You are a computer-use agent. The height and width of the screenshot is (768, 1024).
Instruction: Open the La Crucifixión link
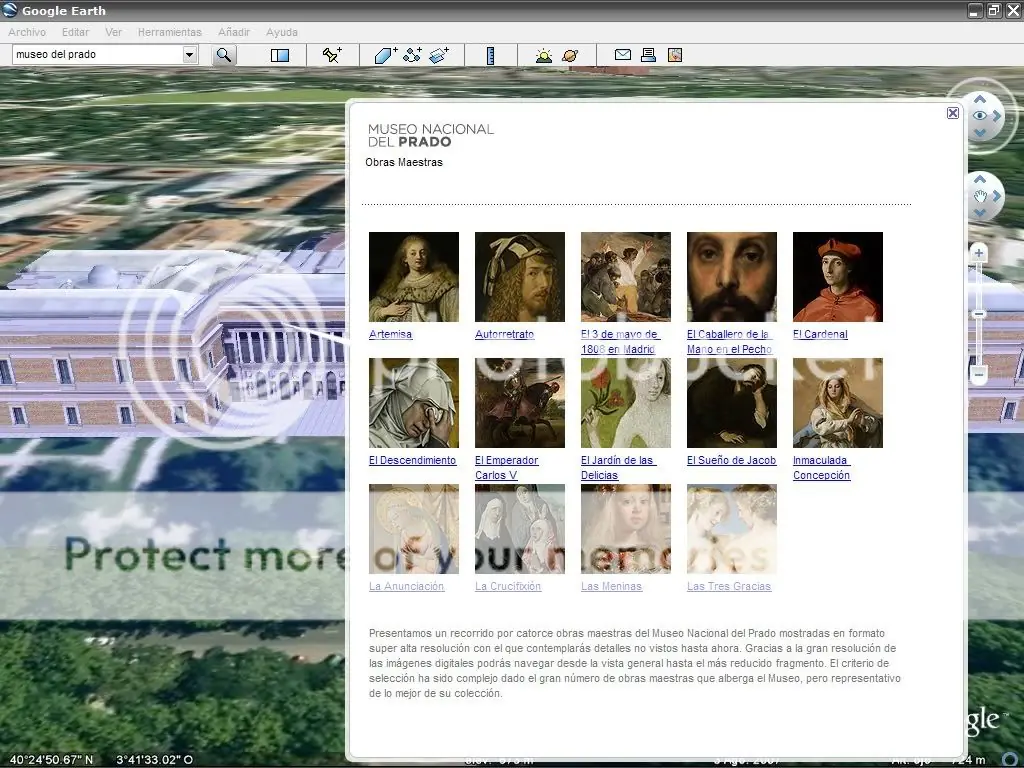[507, 586]
